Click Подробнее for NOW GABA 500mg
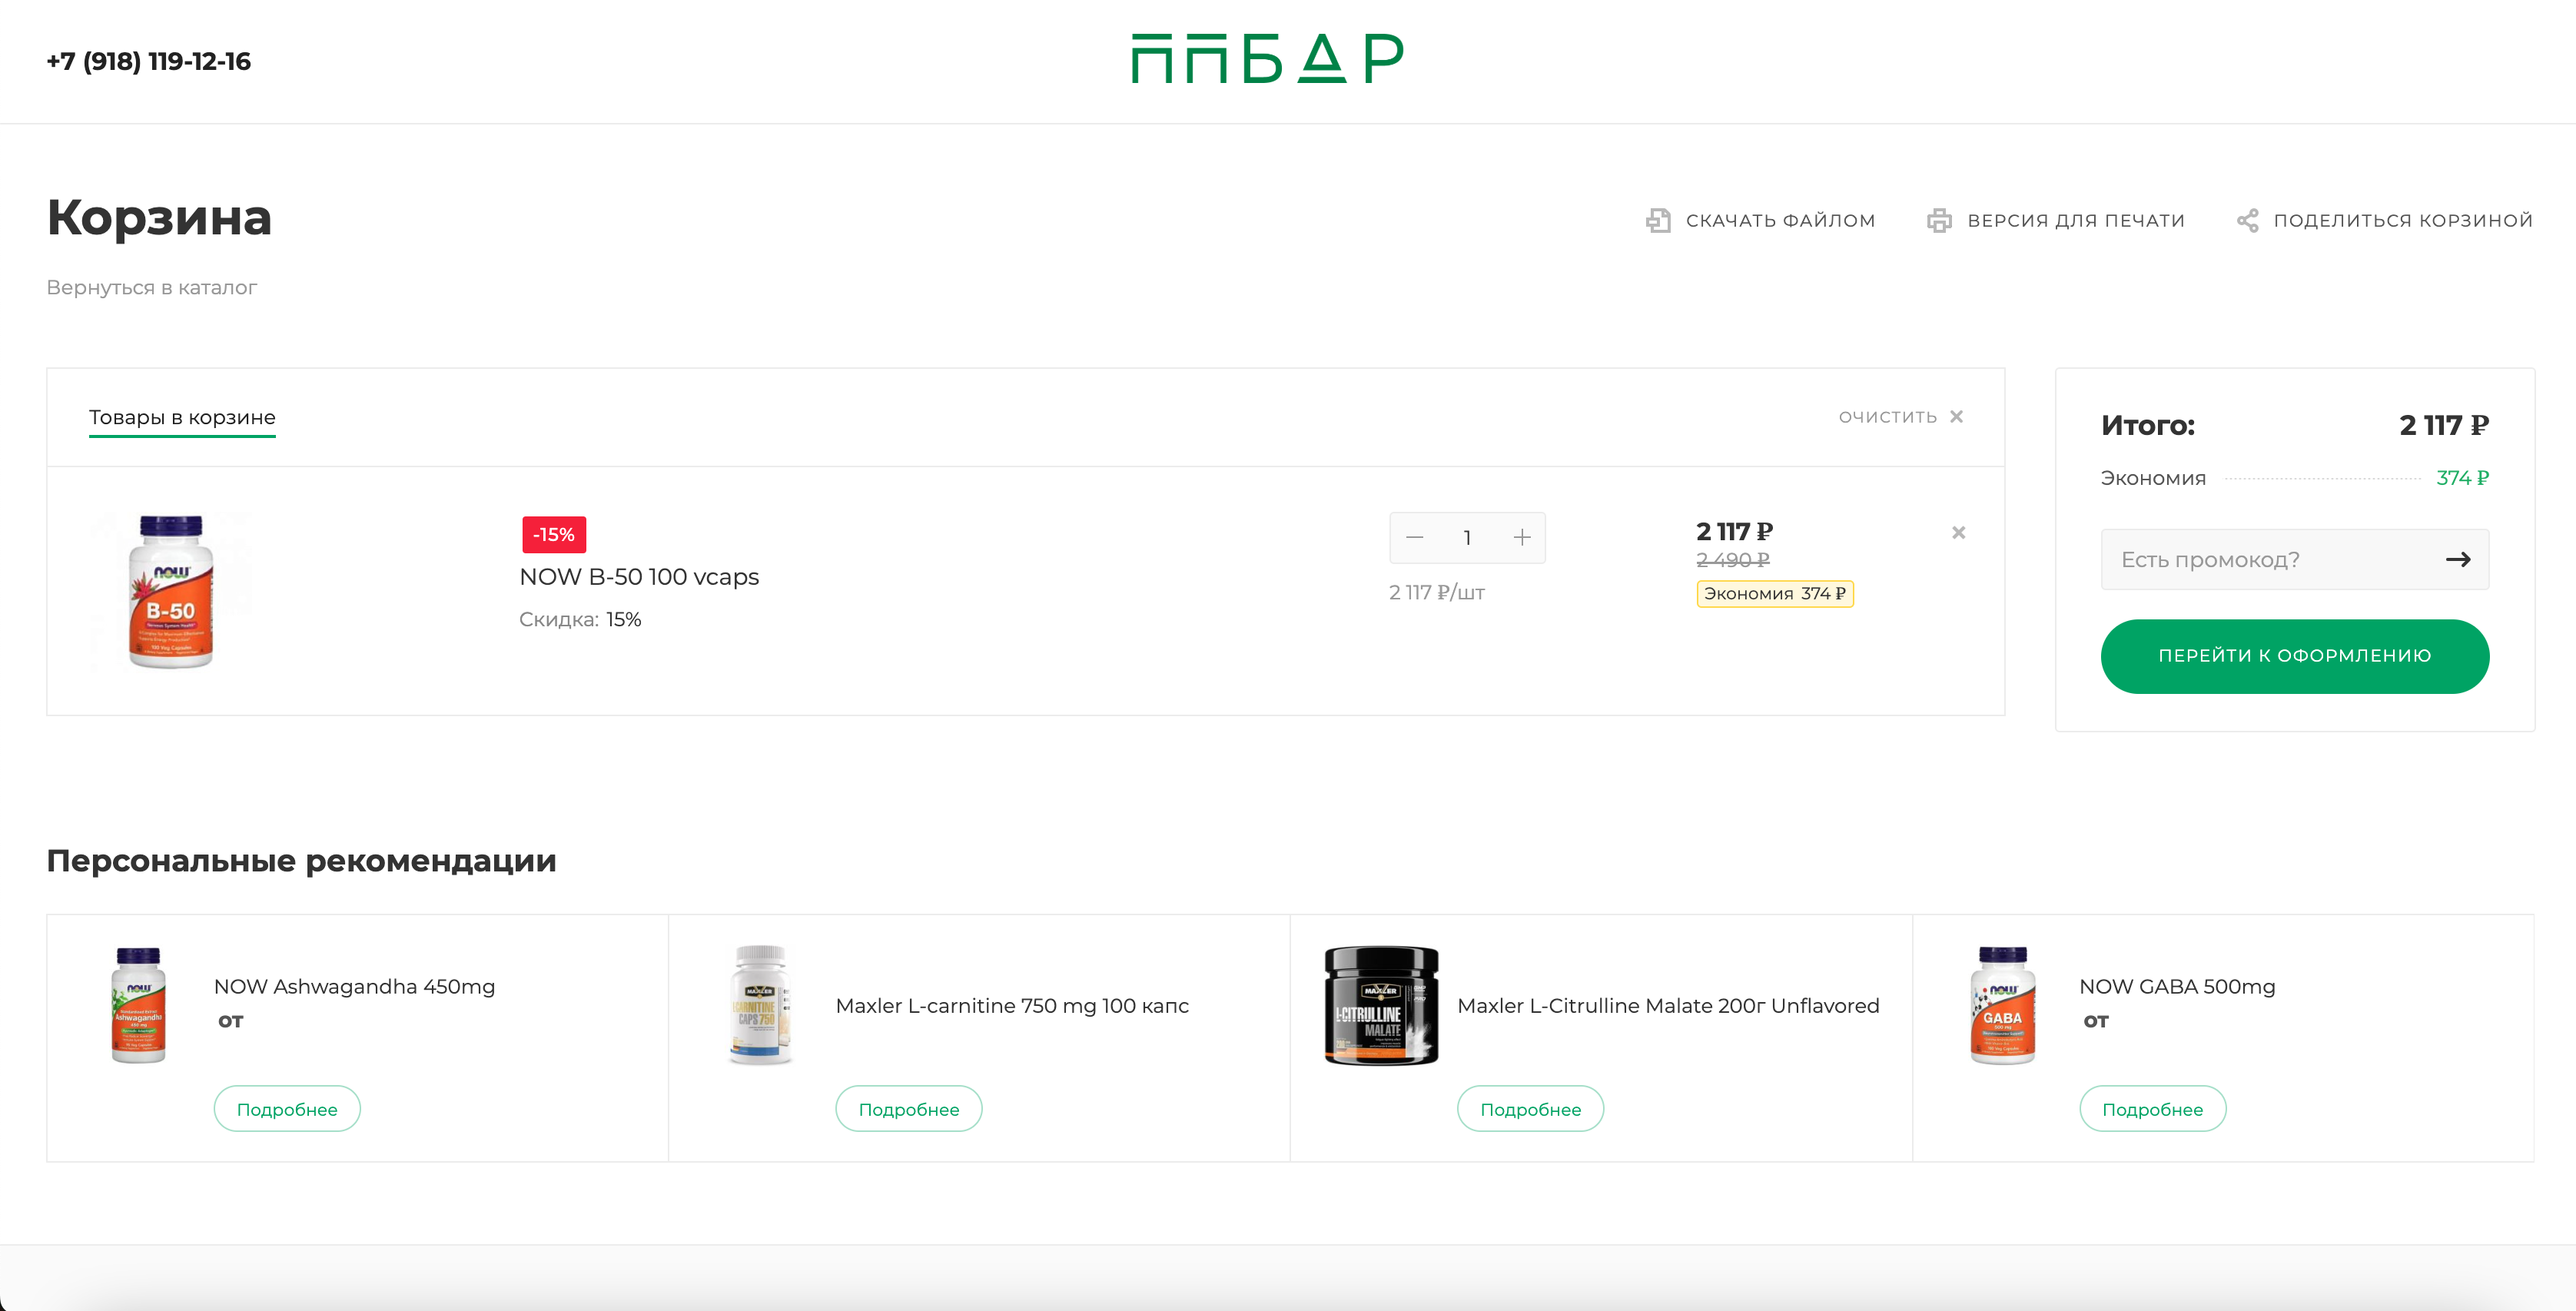 tap(2152, 1109)
